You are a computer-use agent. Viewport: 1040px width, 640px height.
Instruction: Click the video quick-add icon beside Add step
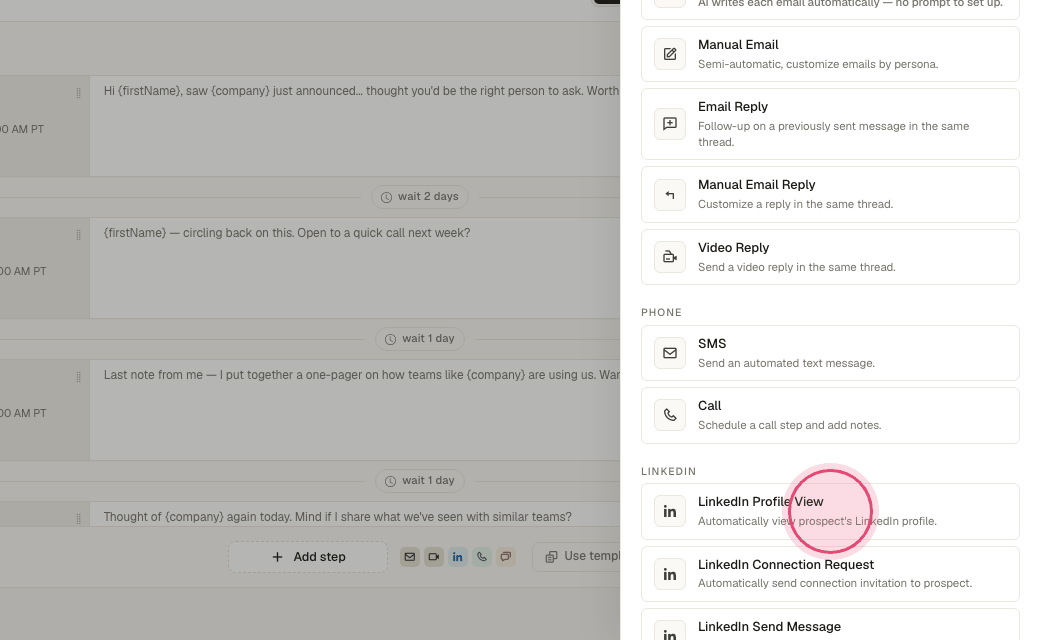click(434, 557)
